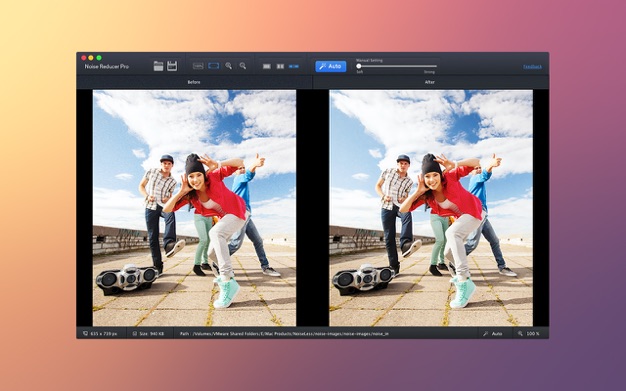
Task: Select the Before panel header
Action: (x=194, y=82)
